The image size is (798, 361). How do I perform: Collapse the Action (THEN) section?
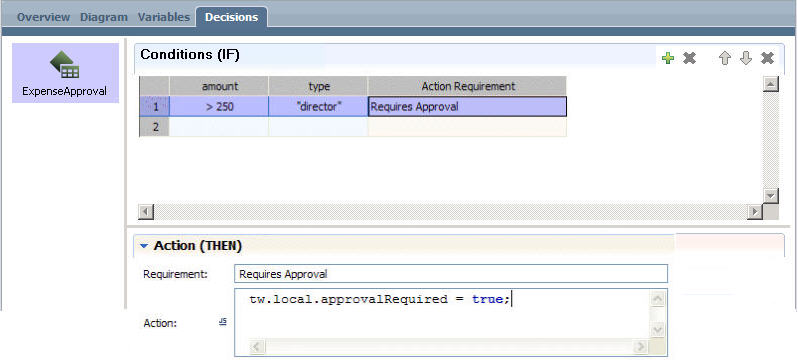coord(144,246)
